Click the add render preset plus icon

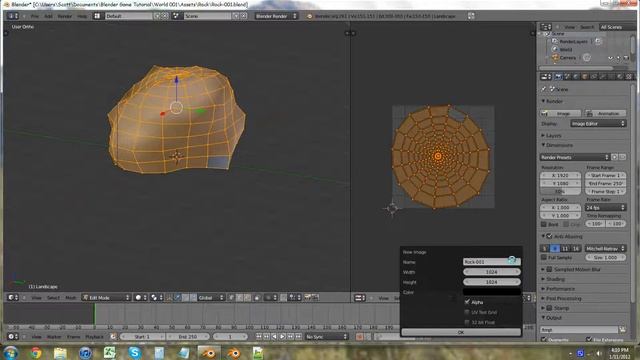(x=615, y=157)
